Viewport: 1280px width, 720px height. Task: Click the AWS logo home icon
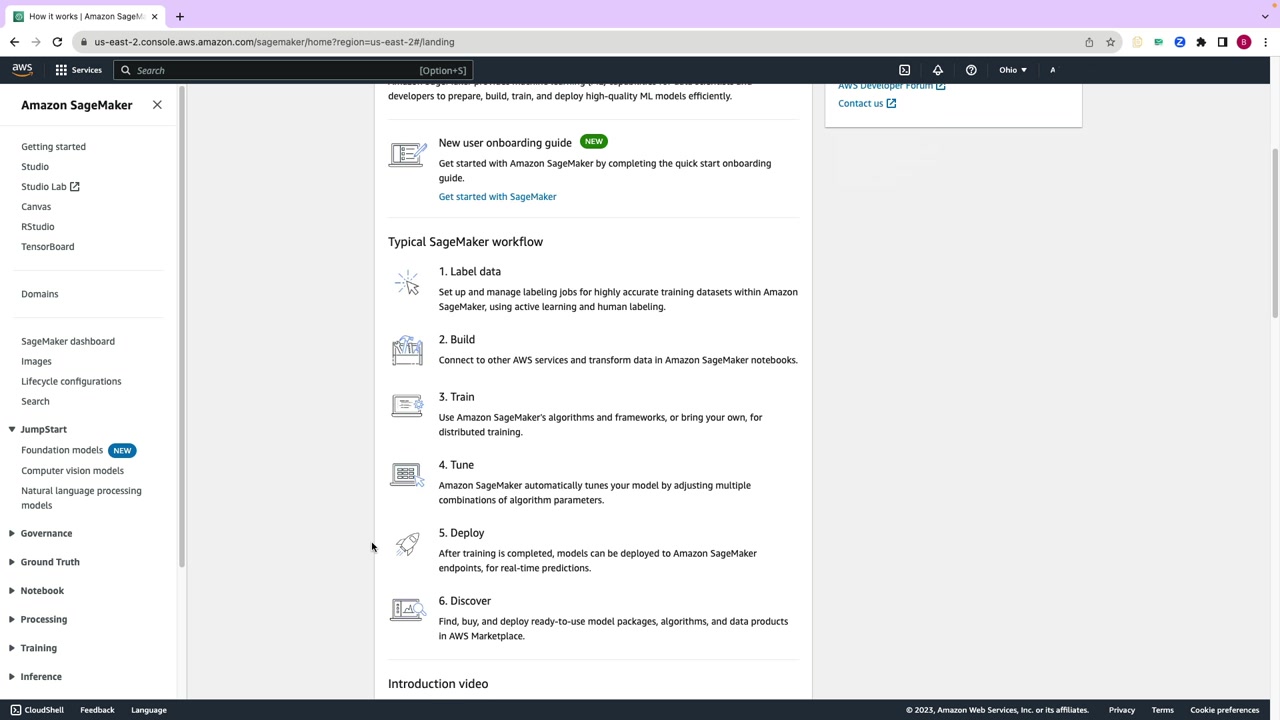coord(22,70)
